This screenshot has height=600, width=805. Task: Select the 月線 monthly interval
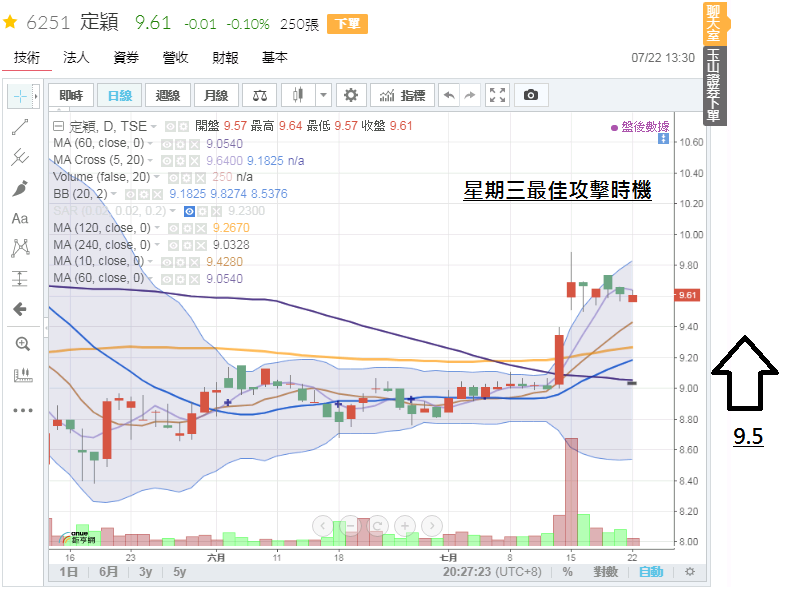point(216,95)
